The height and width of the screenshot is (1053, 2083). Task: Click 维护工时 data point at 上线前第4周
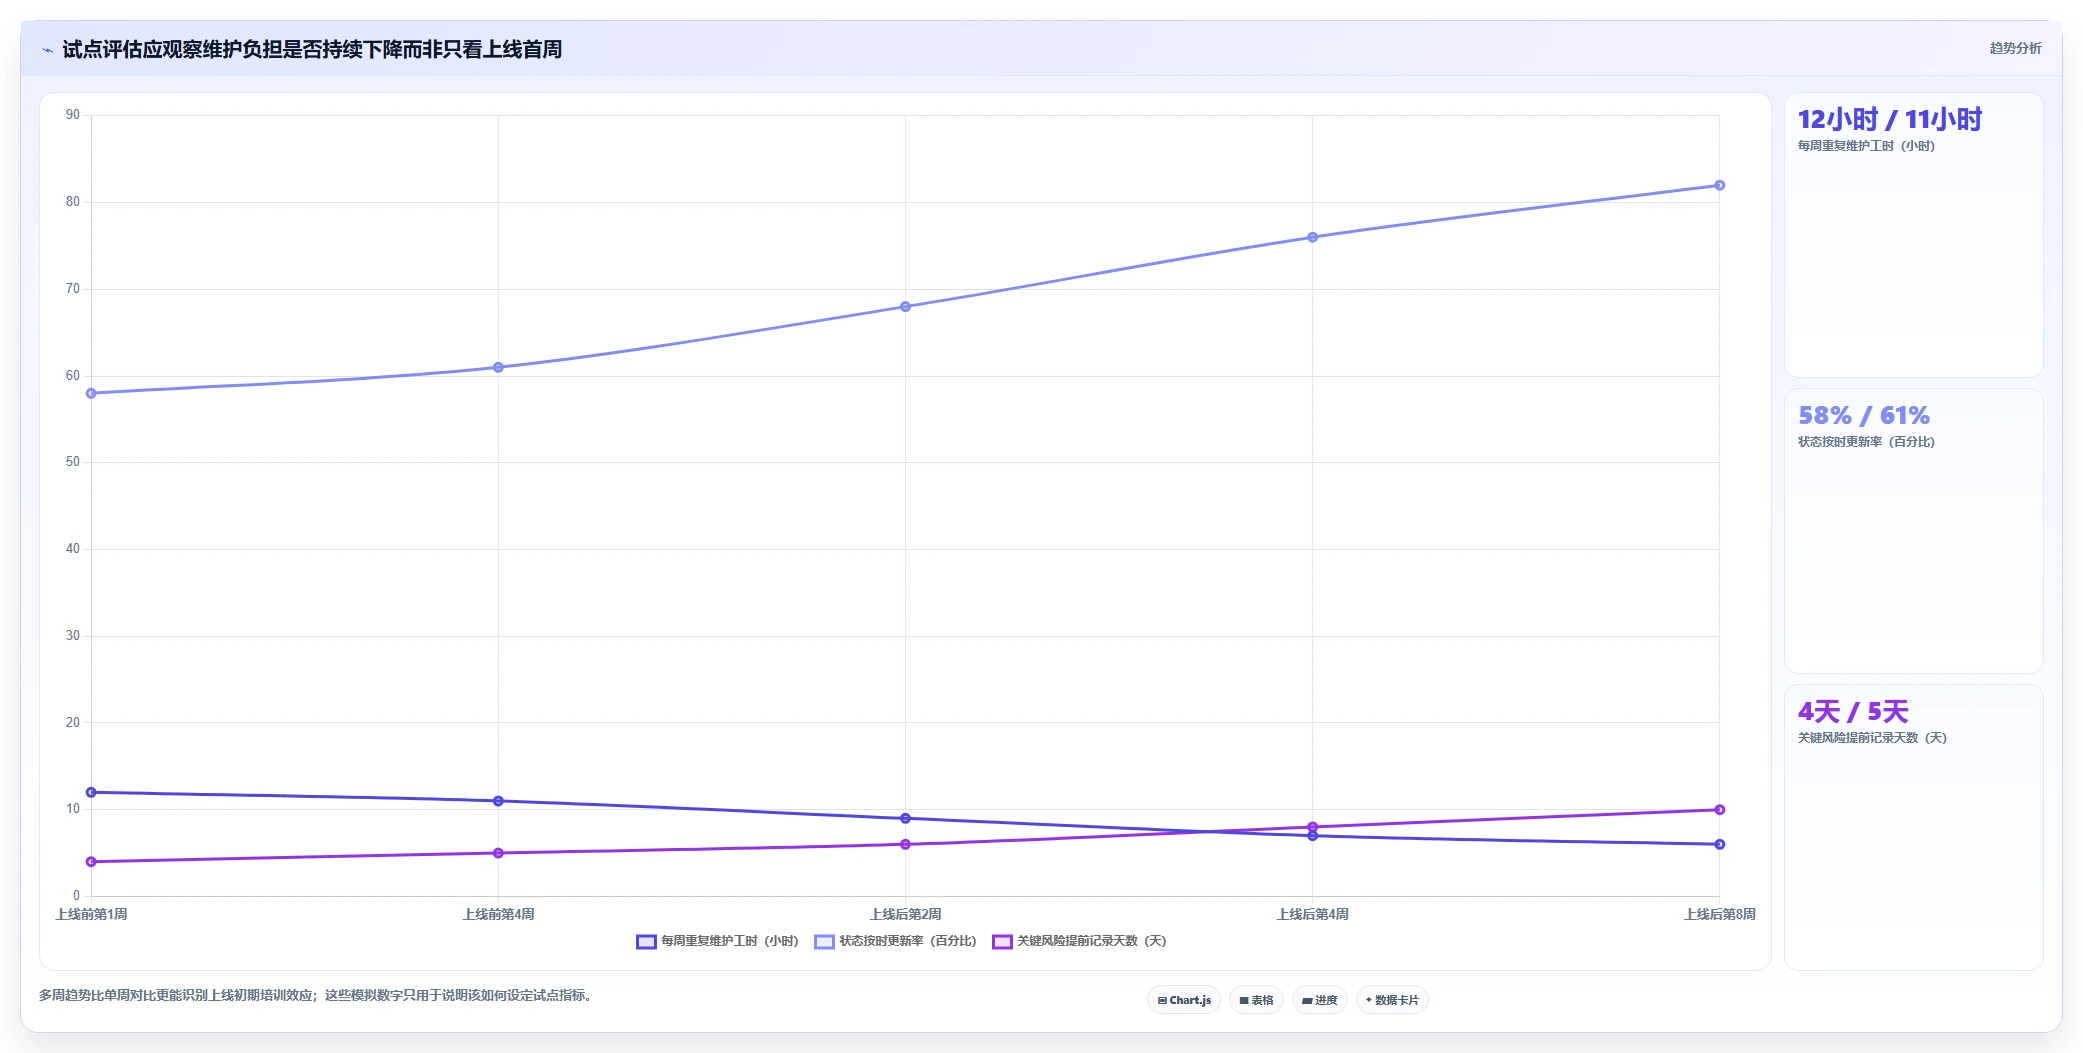498,801
